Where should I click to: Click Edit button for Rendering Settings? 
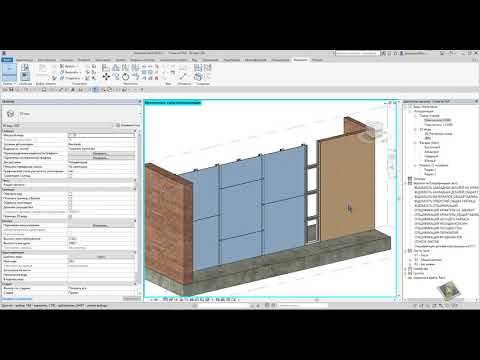101,225
